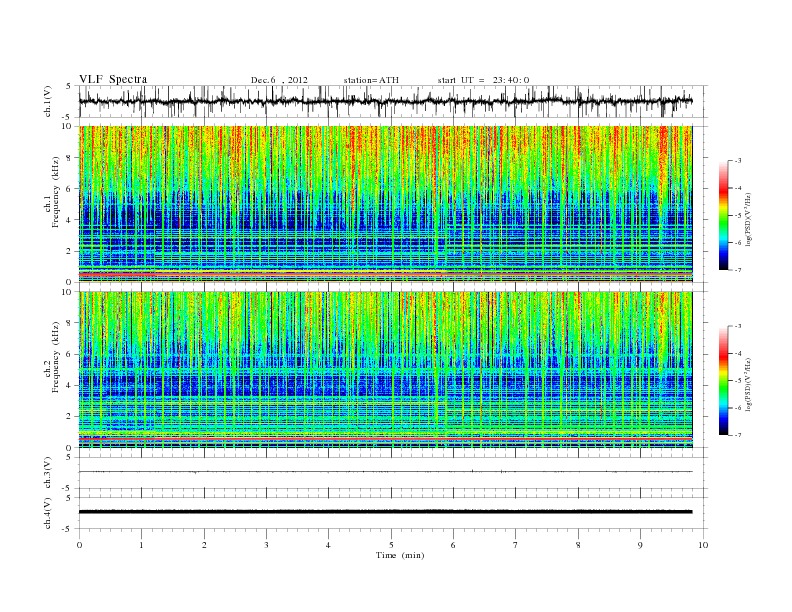Click the ch.1 spectrogram color bar
This screenshot has height=612, width=792.
coord(724,215)
